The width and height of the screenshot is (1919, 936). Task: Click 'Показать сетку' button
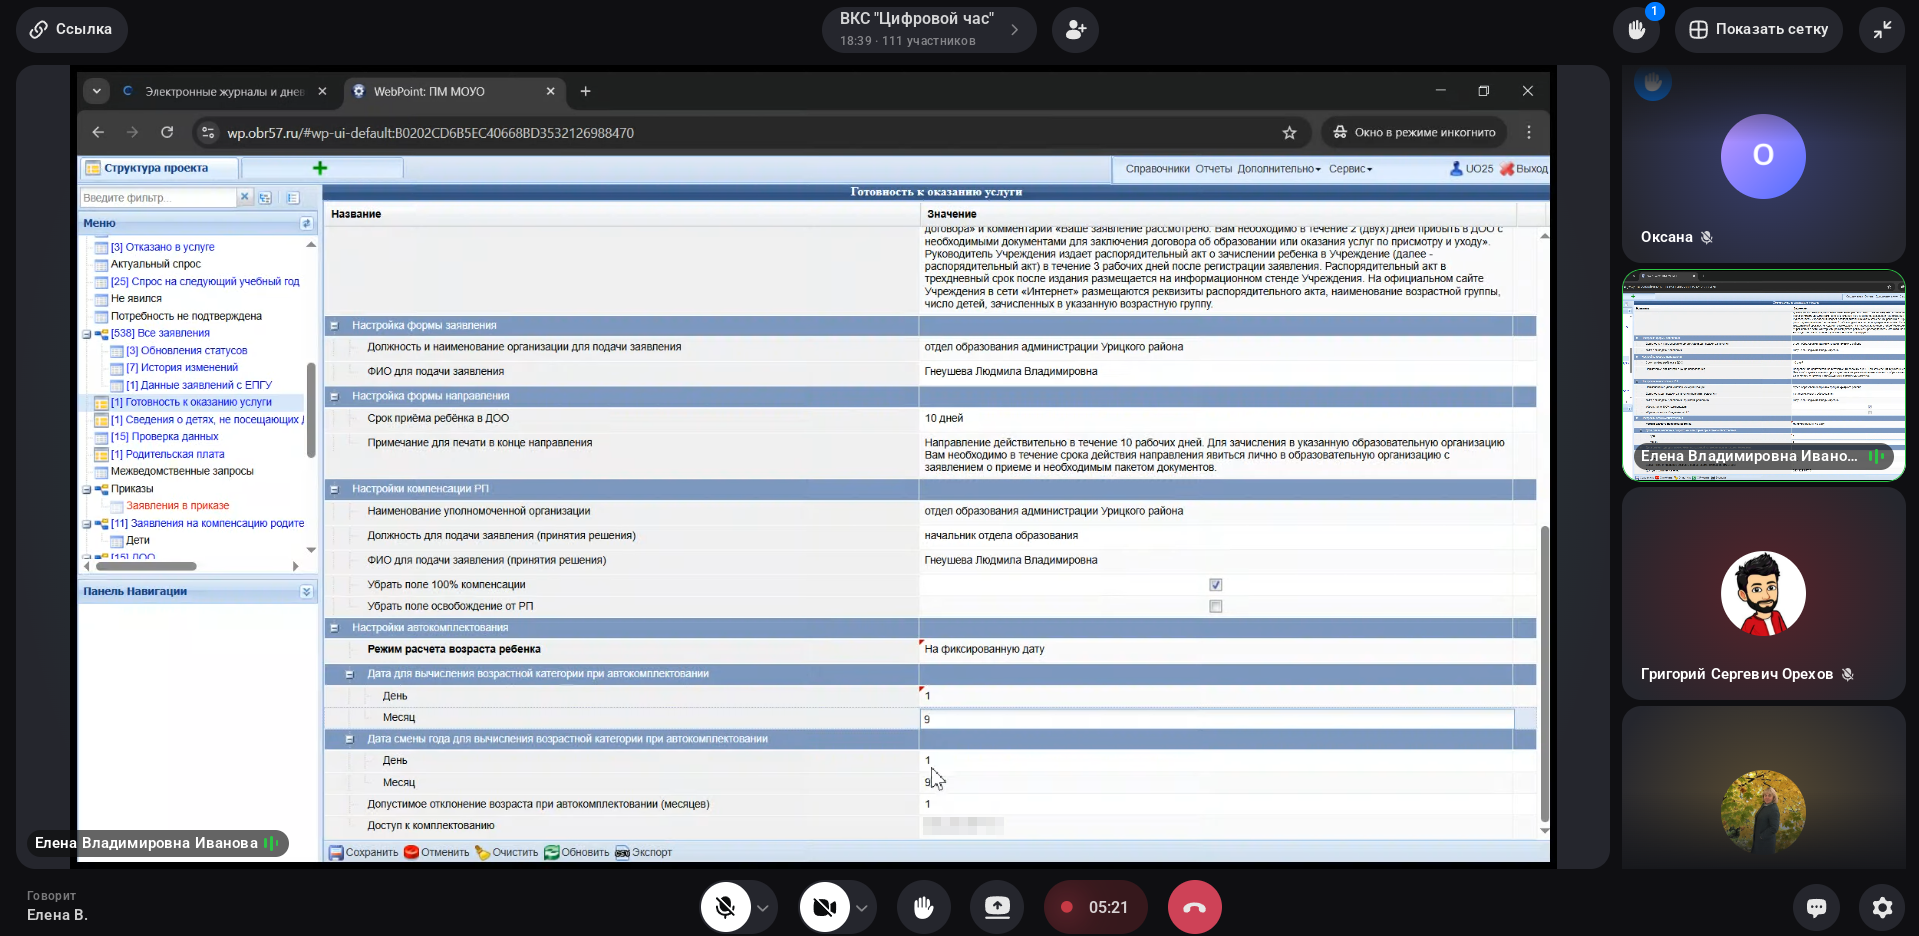pos(1759,30)
